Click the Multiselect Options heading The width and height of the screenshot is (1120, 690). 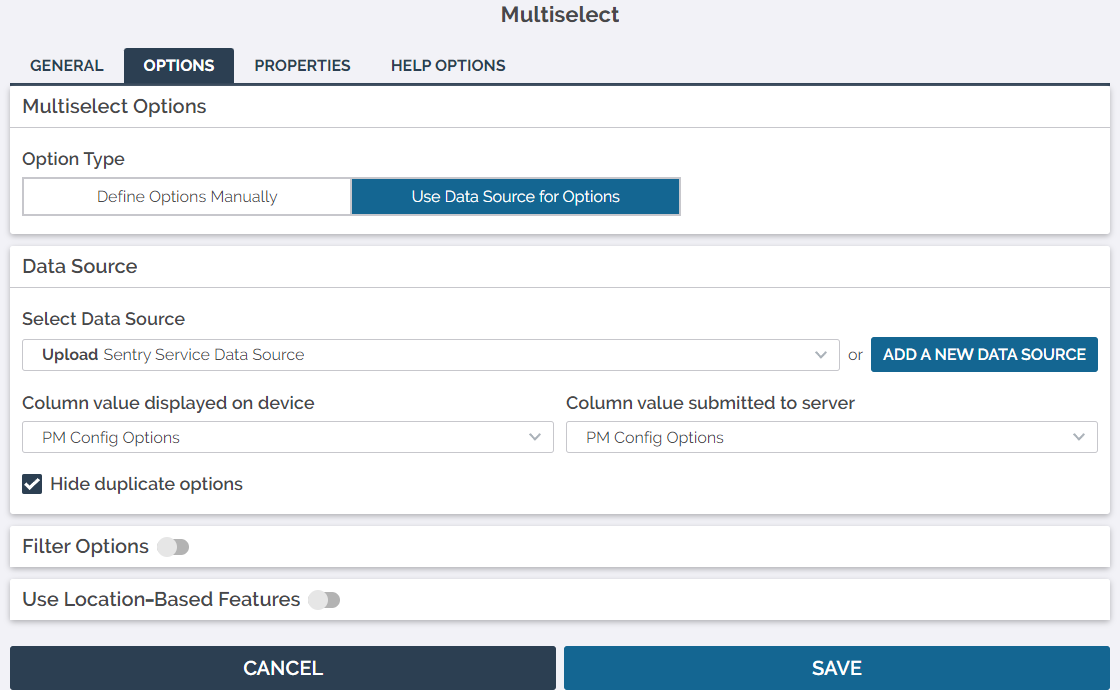tap(114, 106)
